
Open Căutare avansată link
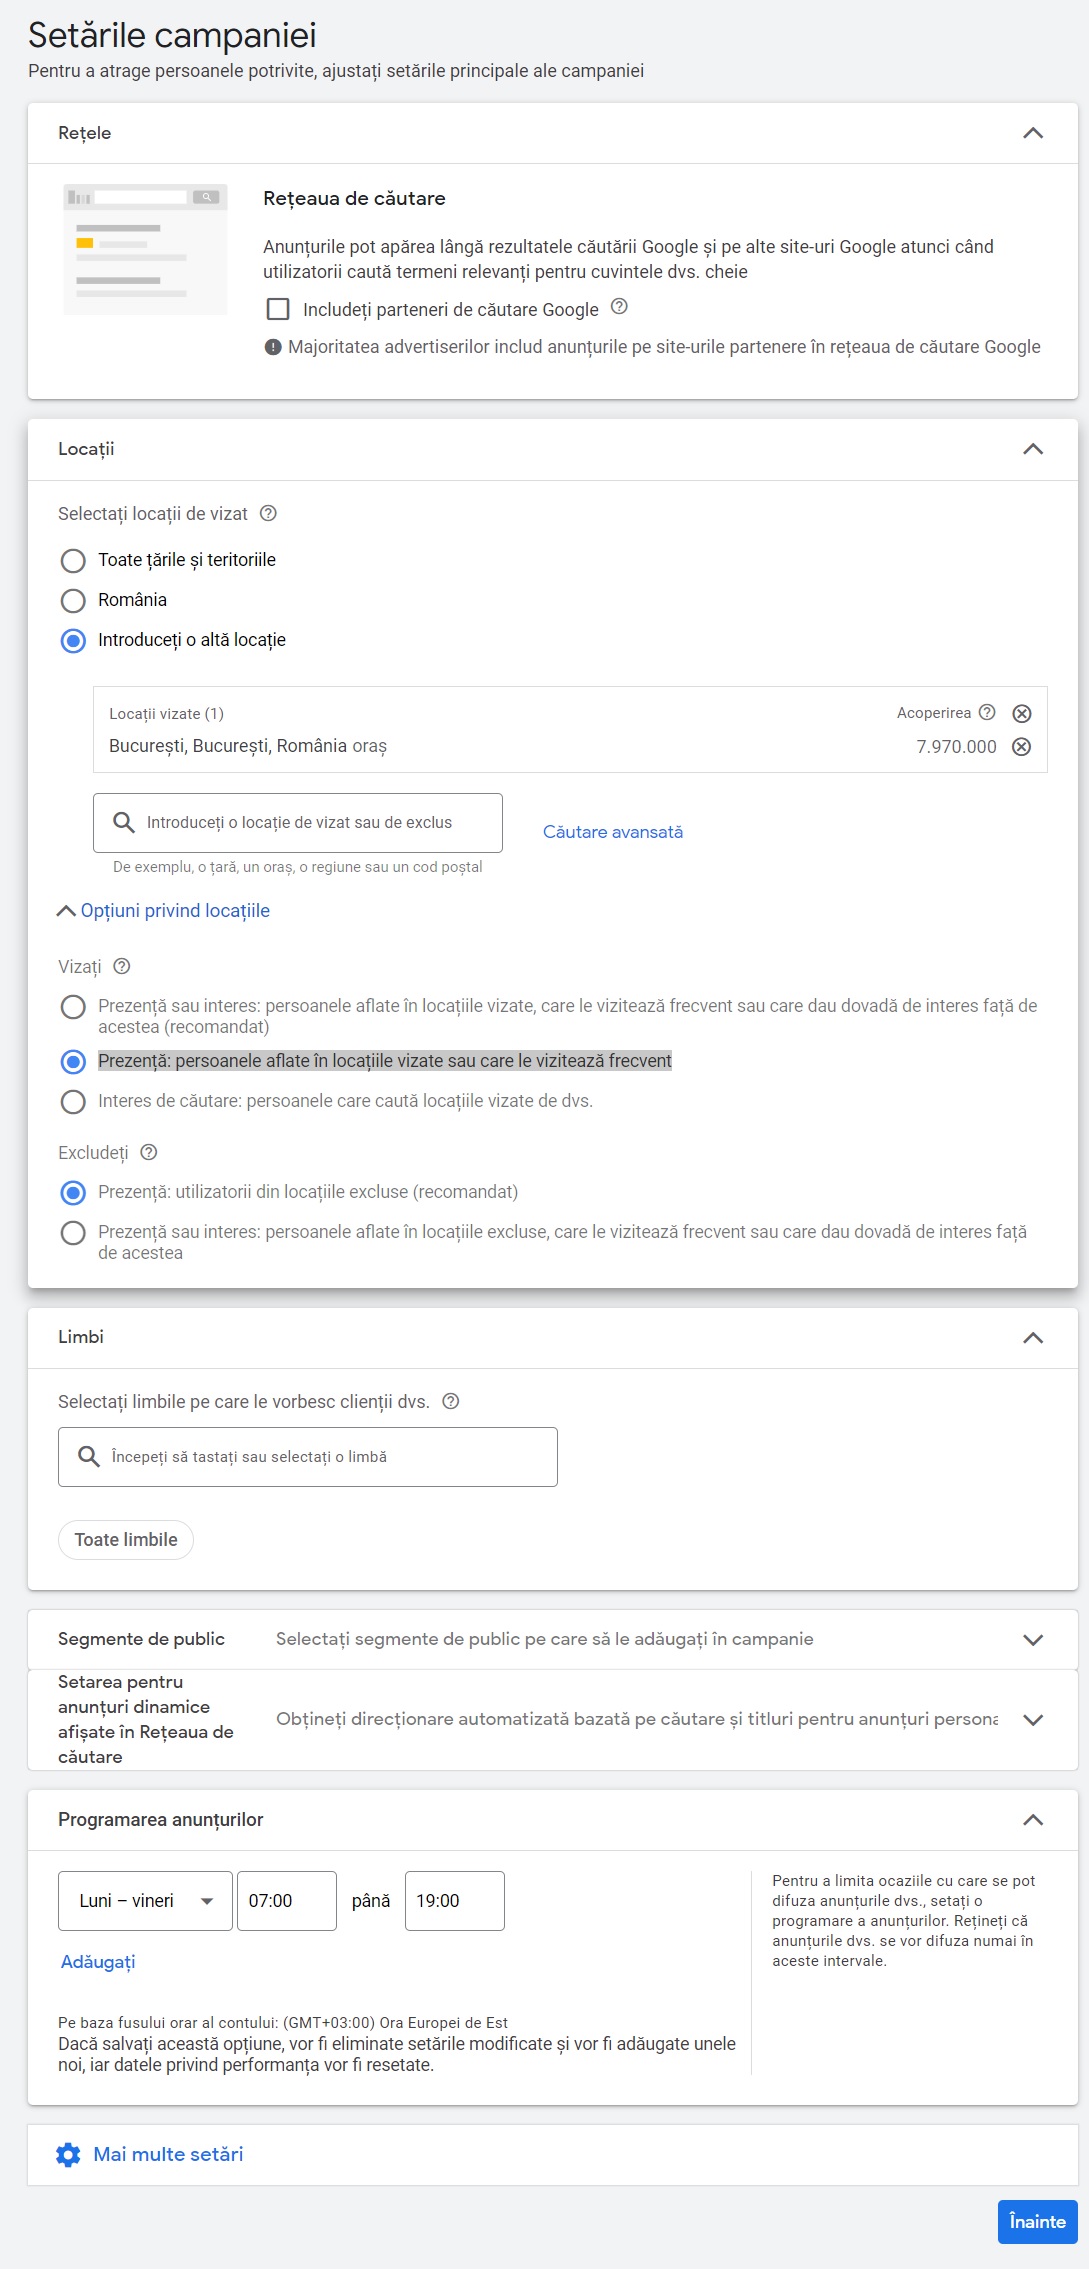(x=613, y=831)
